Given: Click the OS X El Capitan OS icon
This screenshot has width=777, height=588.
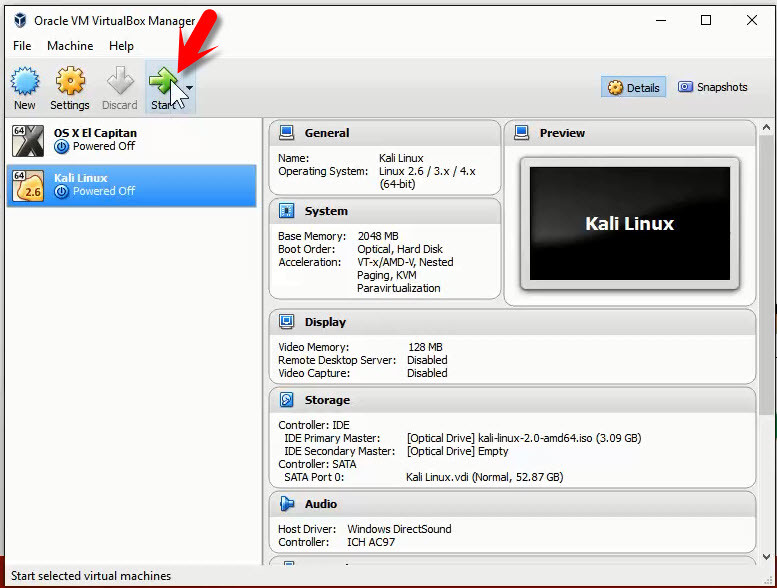Looking at the screenshot, I should coord(28,141).
